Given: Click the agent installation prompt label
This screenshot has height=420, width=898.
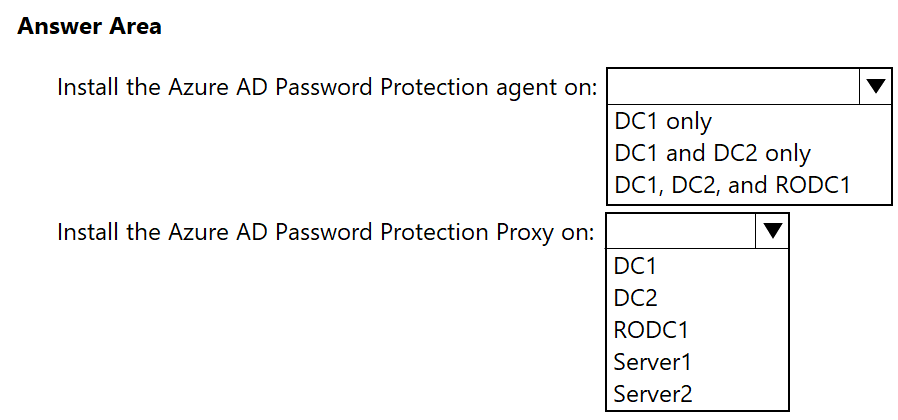Looking at the screenshot, I should pos(327,88).
